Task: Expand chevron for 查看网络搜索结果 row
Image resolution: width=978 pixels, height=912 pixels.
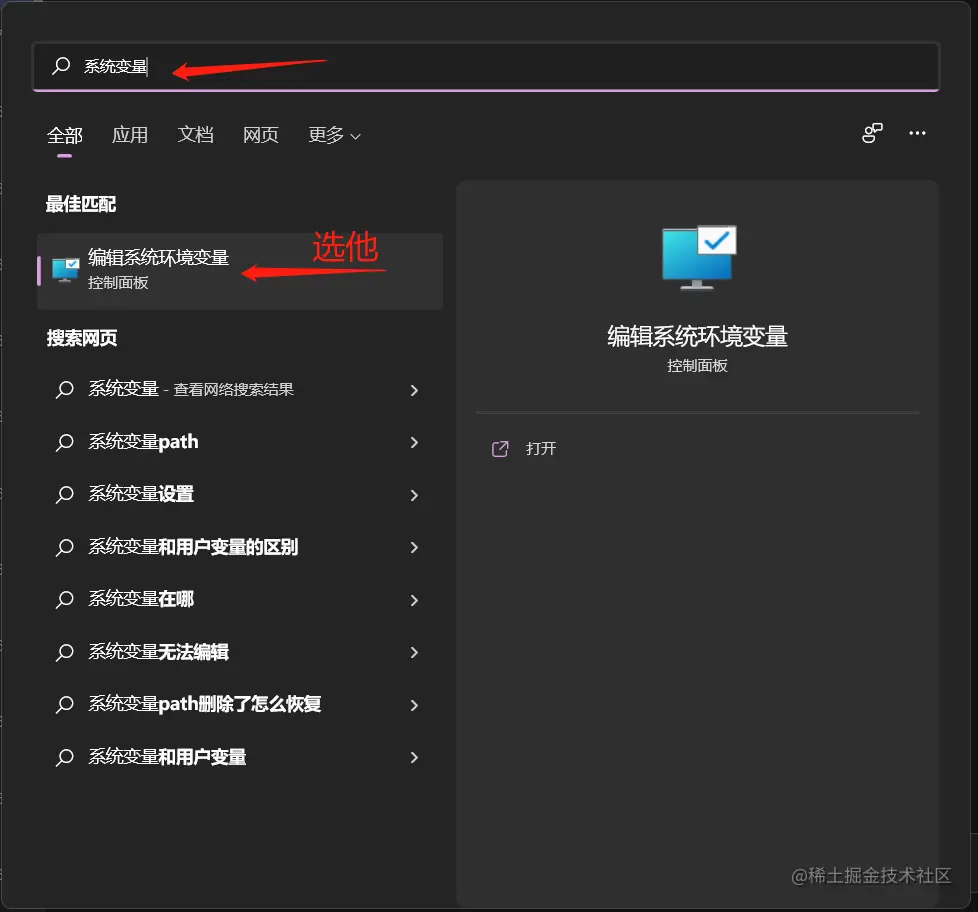Action: tap(414, 391)
